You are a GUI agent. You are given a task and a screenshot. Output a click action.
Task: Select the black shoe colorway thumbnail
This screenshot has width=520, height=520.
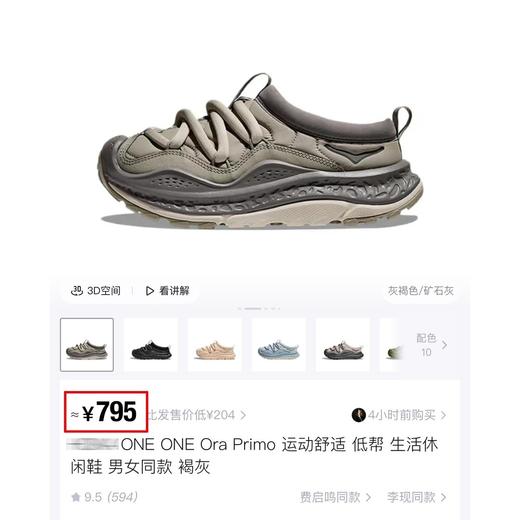click(151, 345)
